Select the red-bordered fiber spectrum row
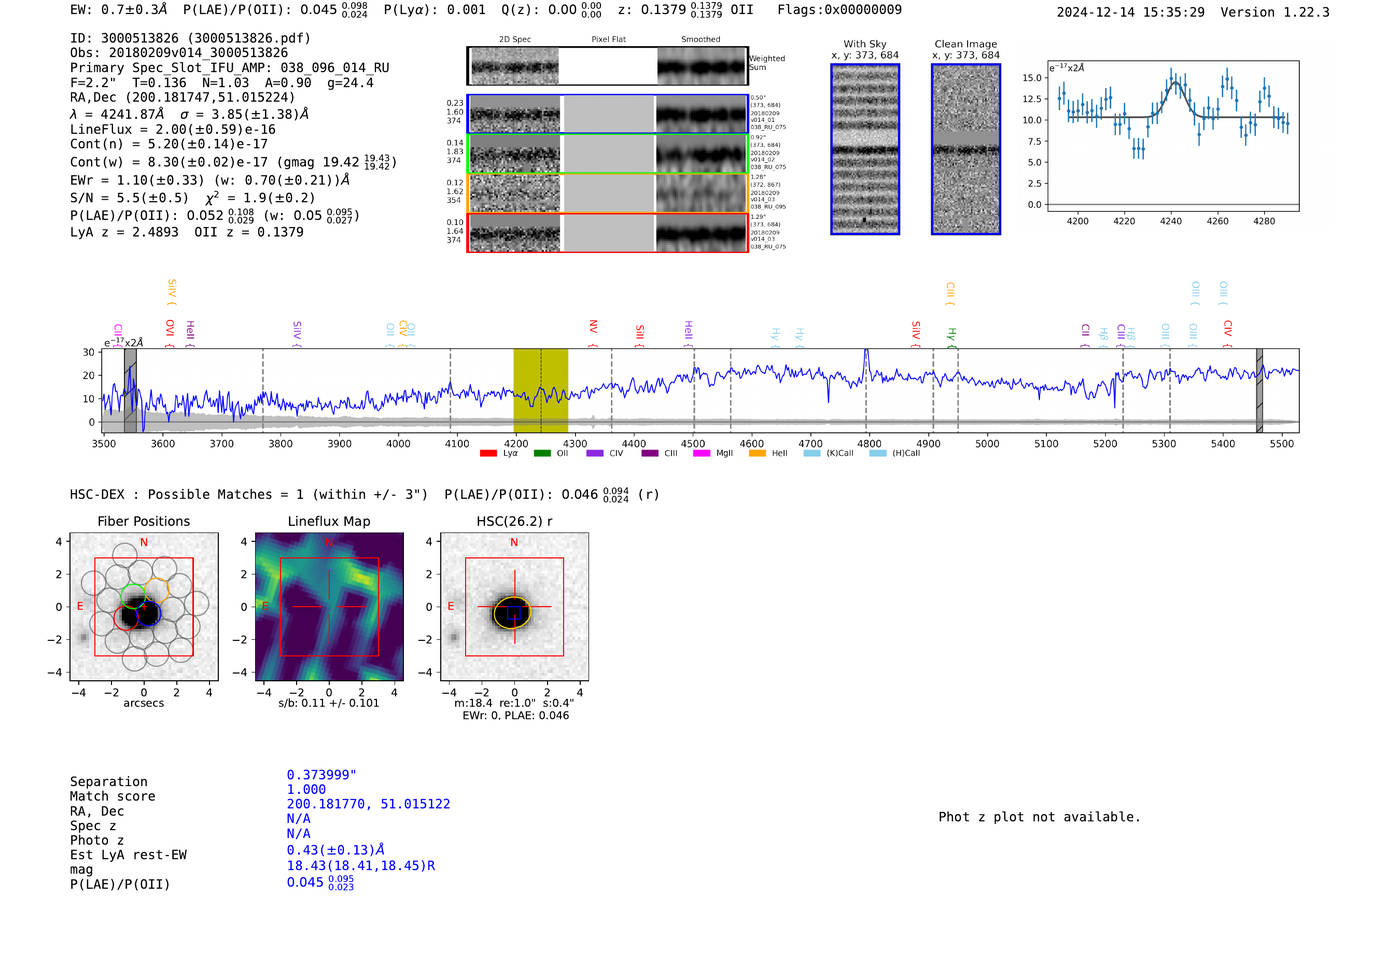Viewport: 1400px width, 953px height. [x=607, y=233]
